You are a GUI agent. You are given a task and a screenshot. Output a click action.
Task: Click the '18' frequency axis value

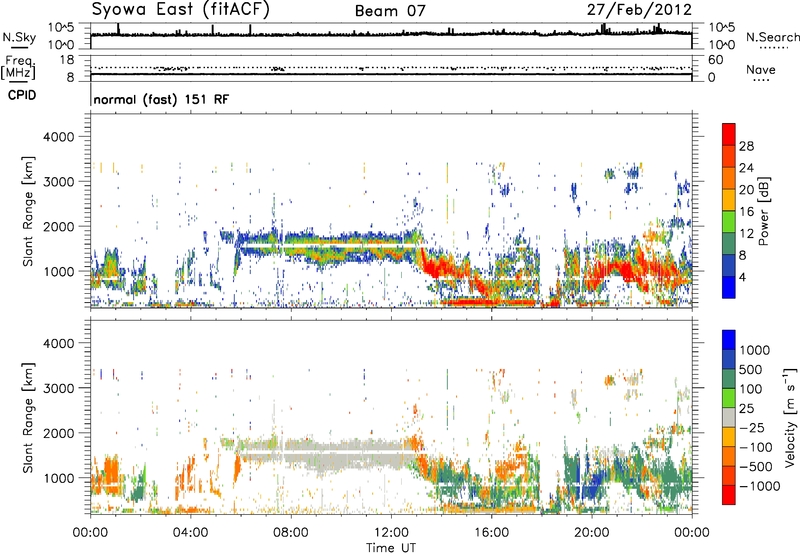pos(67,60)
